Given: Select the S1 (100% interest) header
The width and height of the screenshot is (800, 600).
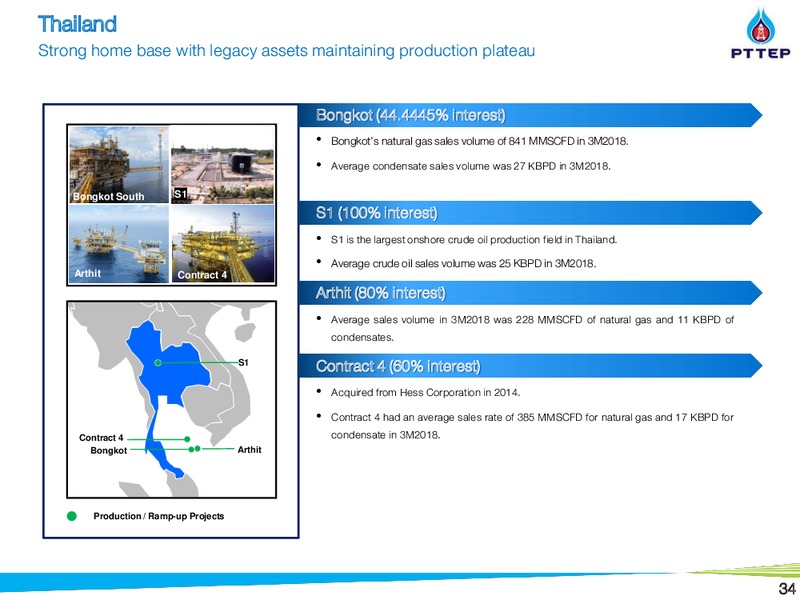Looking at the screenshot, I should point(531,213).
